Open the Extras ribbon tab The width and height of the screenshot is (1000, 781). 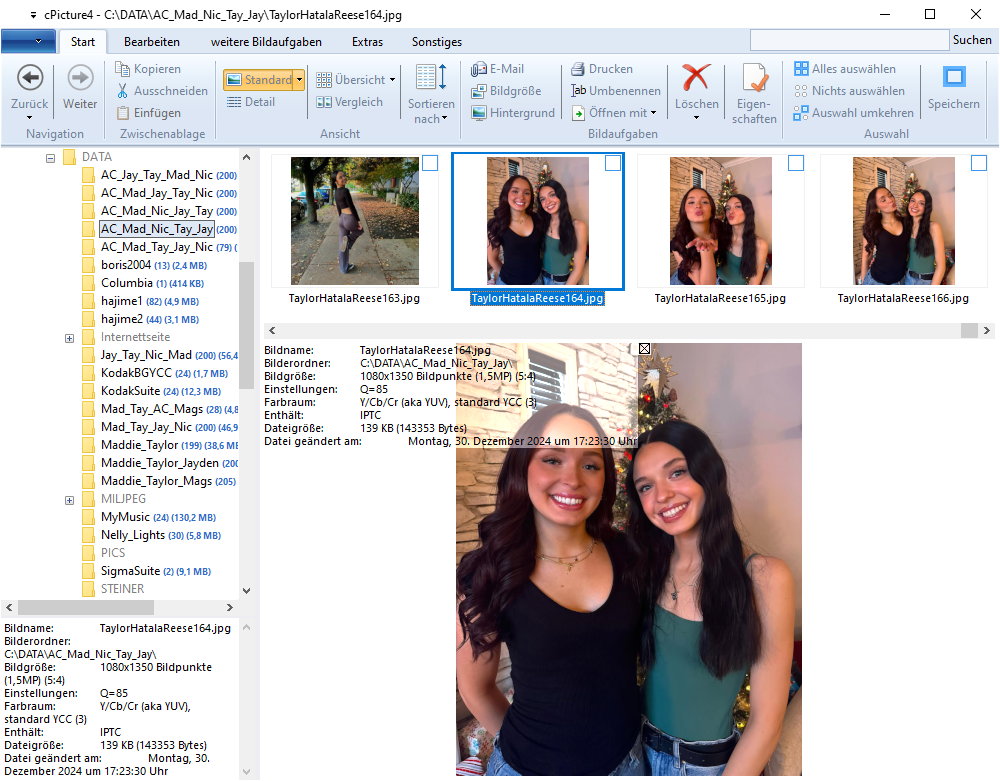pyautogui.click(x=367, y=42)
